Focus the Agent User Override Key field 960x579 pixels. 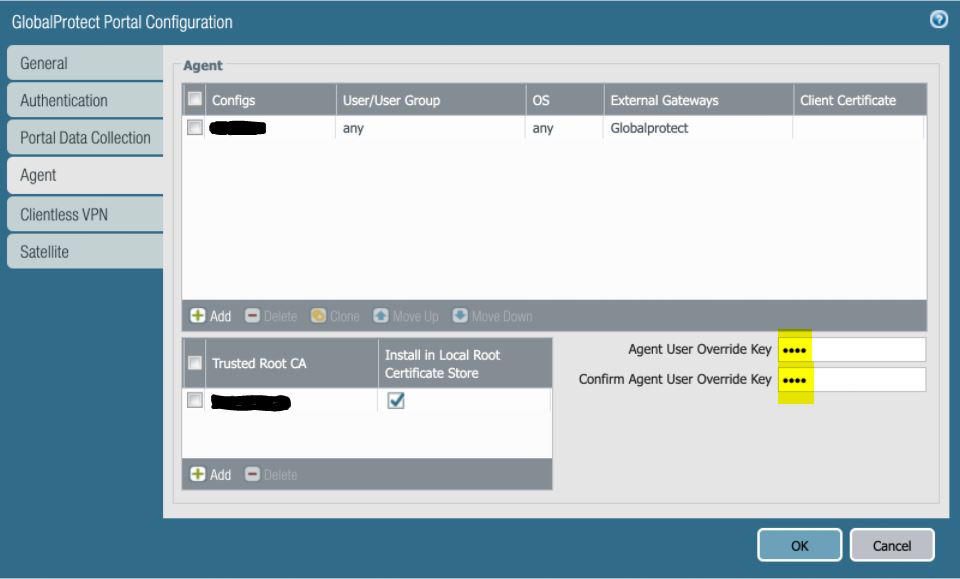pos(852,349)
